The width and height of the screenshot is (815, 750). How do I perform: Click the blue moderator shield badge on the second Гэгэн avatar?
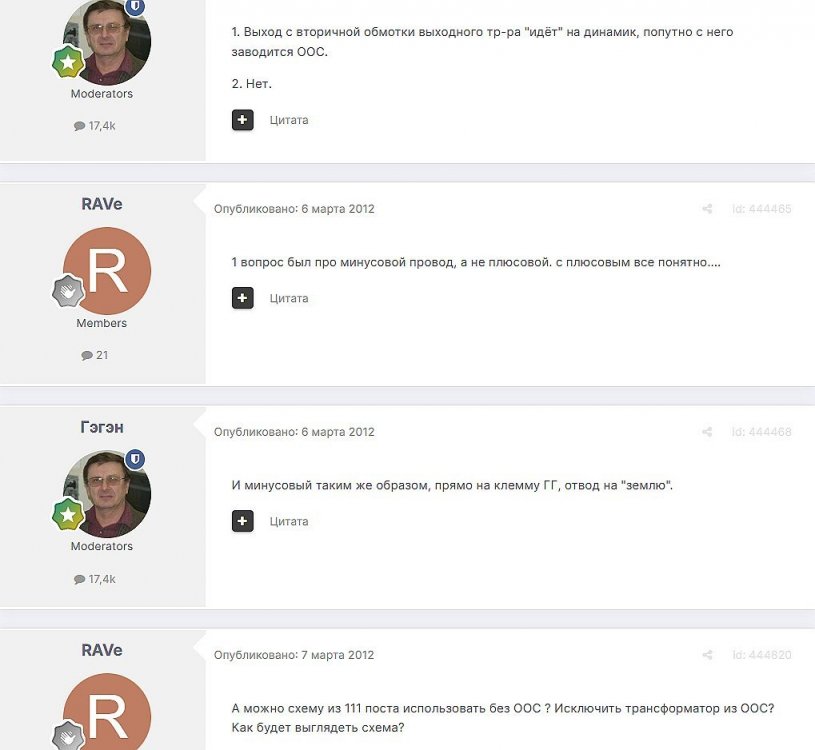click(x=135, y=459)
